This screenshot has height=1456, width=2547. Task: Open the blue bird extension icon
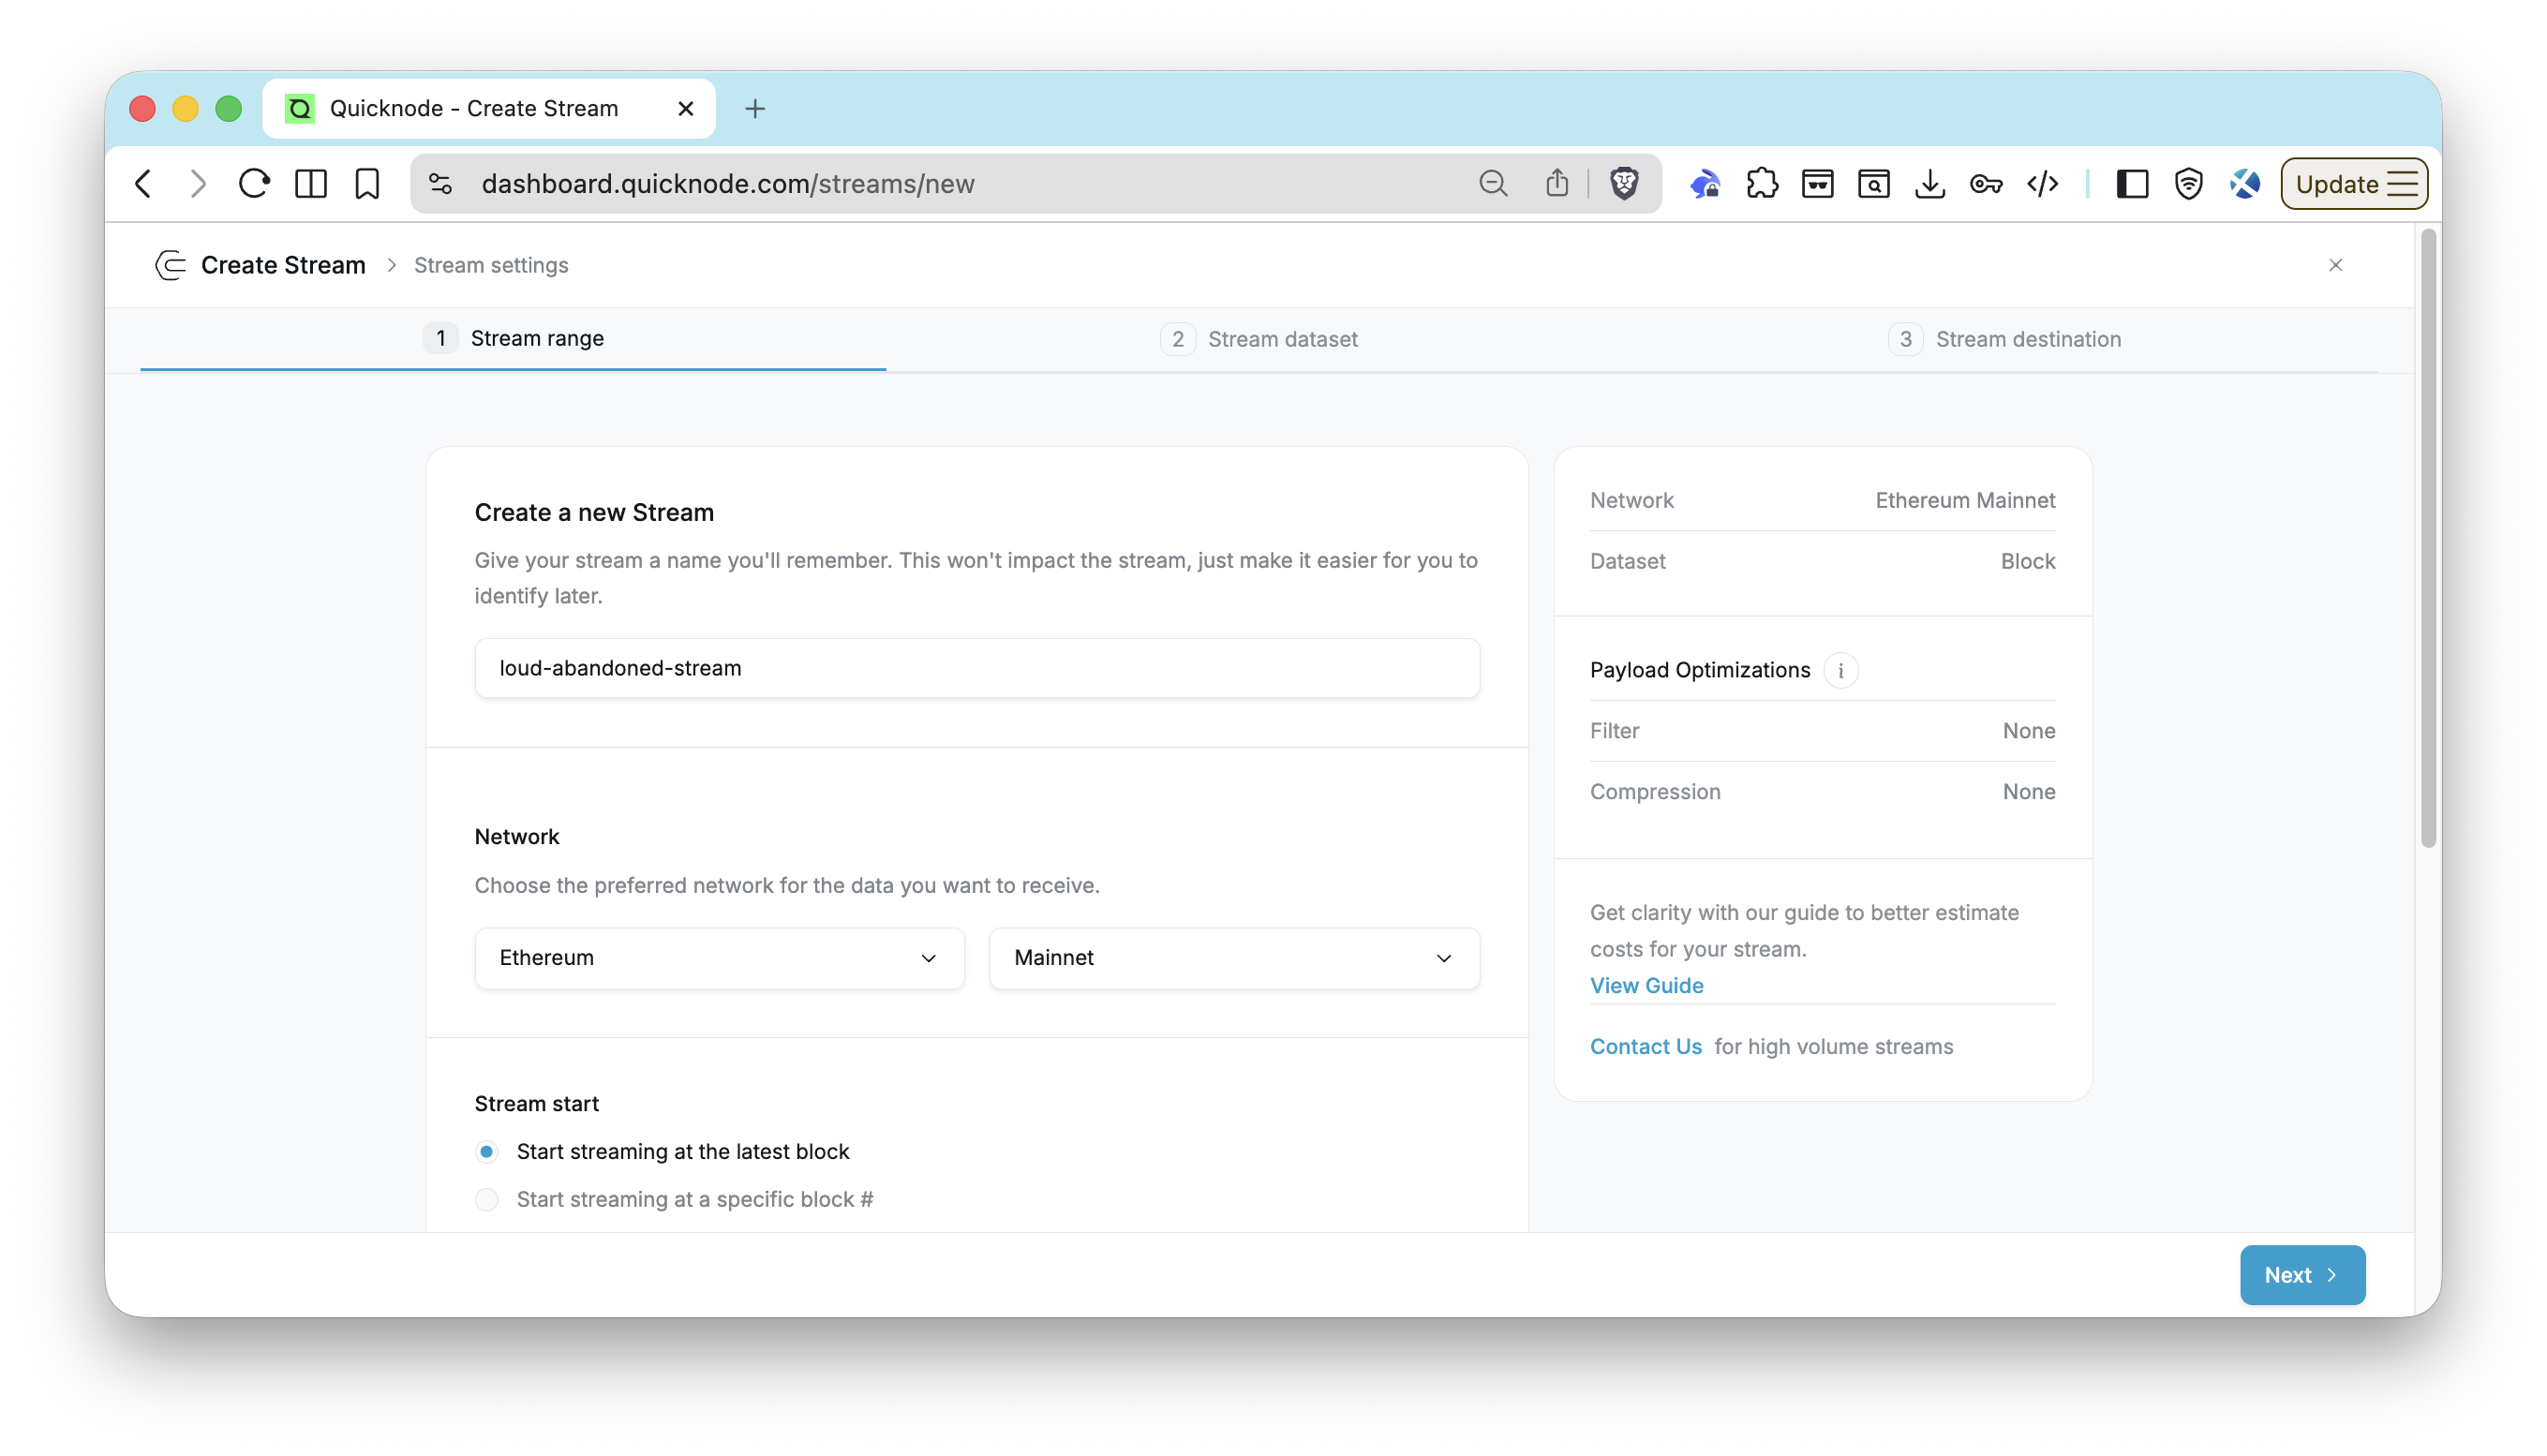[x=1705, y=184]
